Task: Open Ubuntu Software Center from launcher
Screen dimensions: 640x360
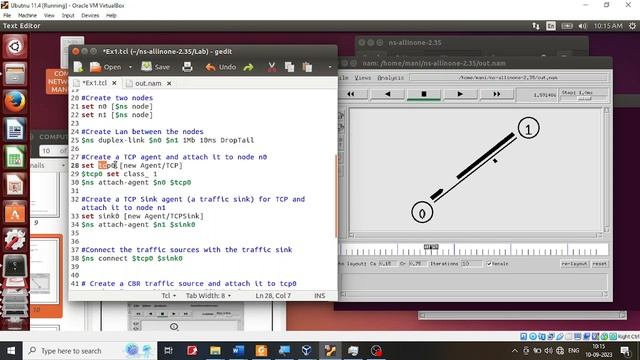Action: (15, 213)
